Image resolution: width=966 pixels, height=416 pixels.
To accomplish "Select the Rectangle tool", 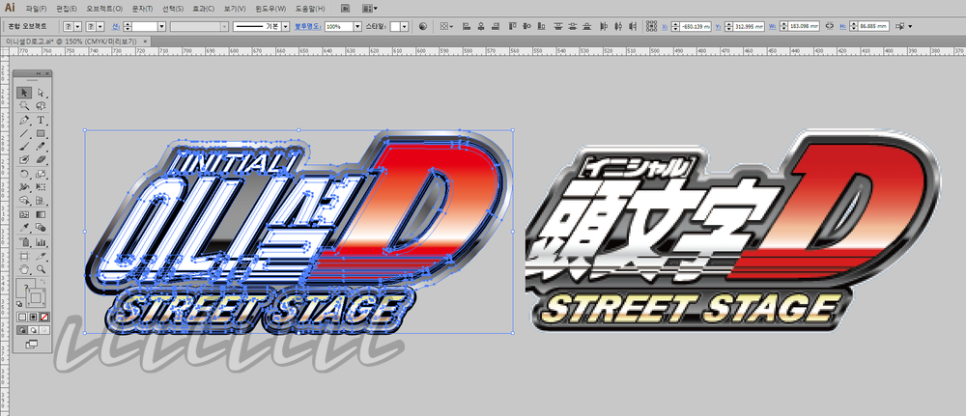I will click(41, 133).
